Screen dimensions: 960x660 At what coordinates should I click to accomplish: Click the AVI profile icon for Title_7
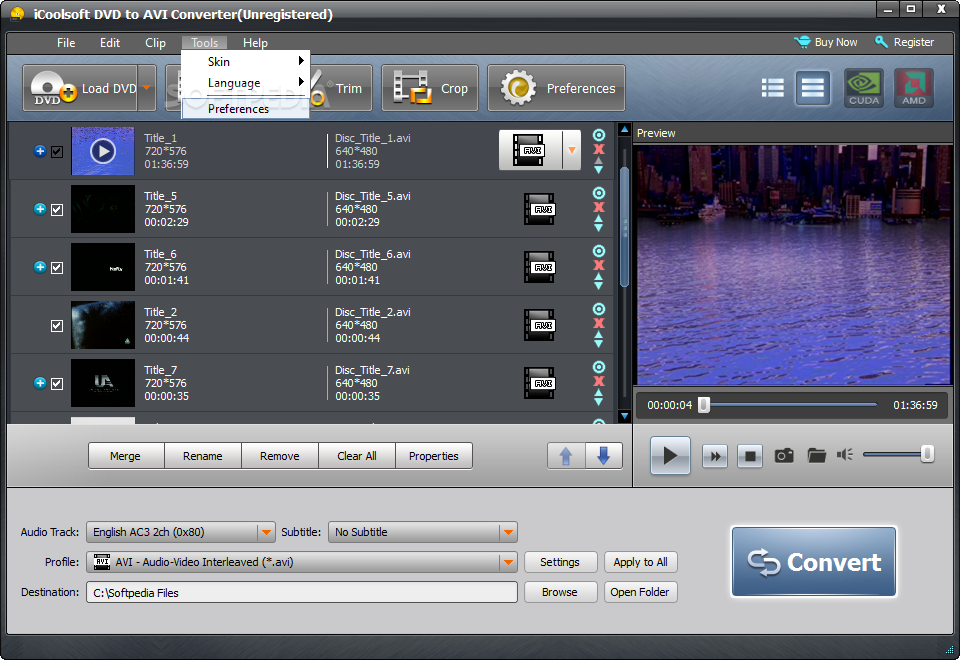pos(539,383)
